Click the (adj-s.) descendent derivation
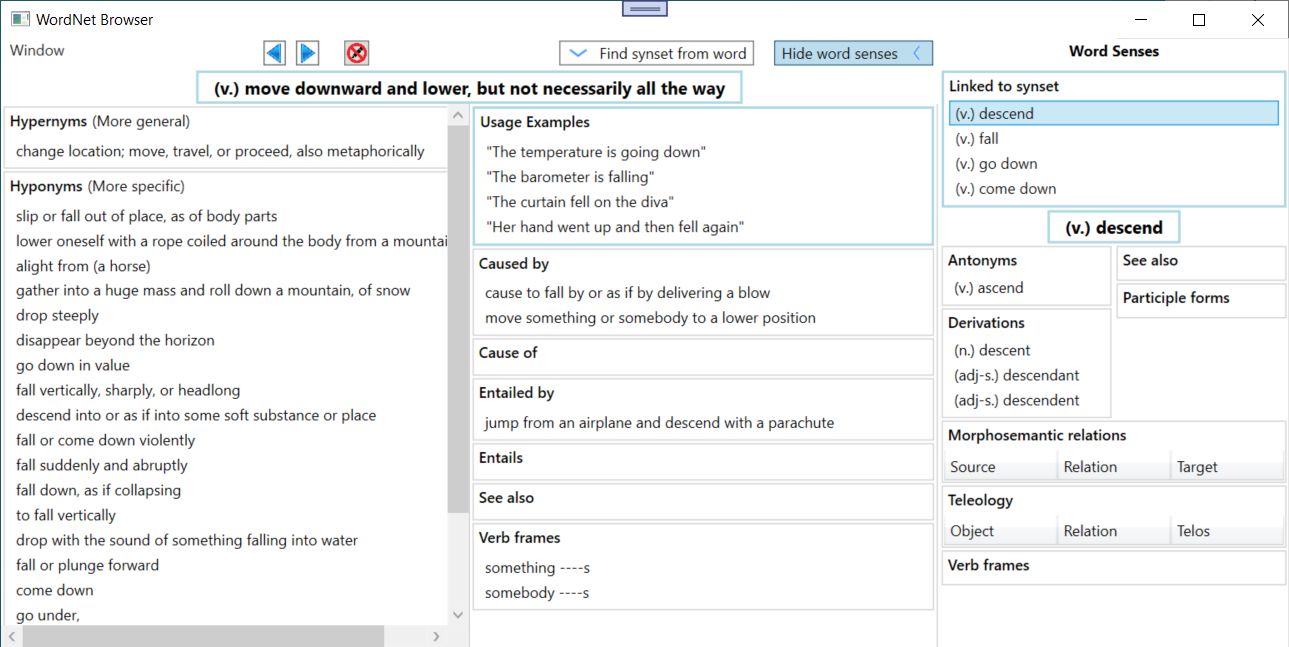 [1017, 401]
